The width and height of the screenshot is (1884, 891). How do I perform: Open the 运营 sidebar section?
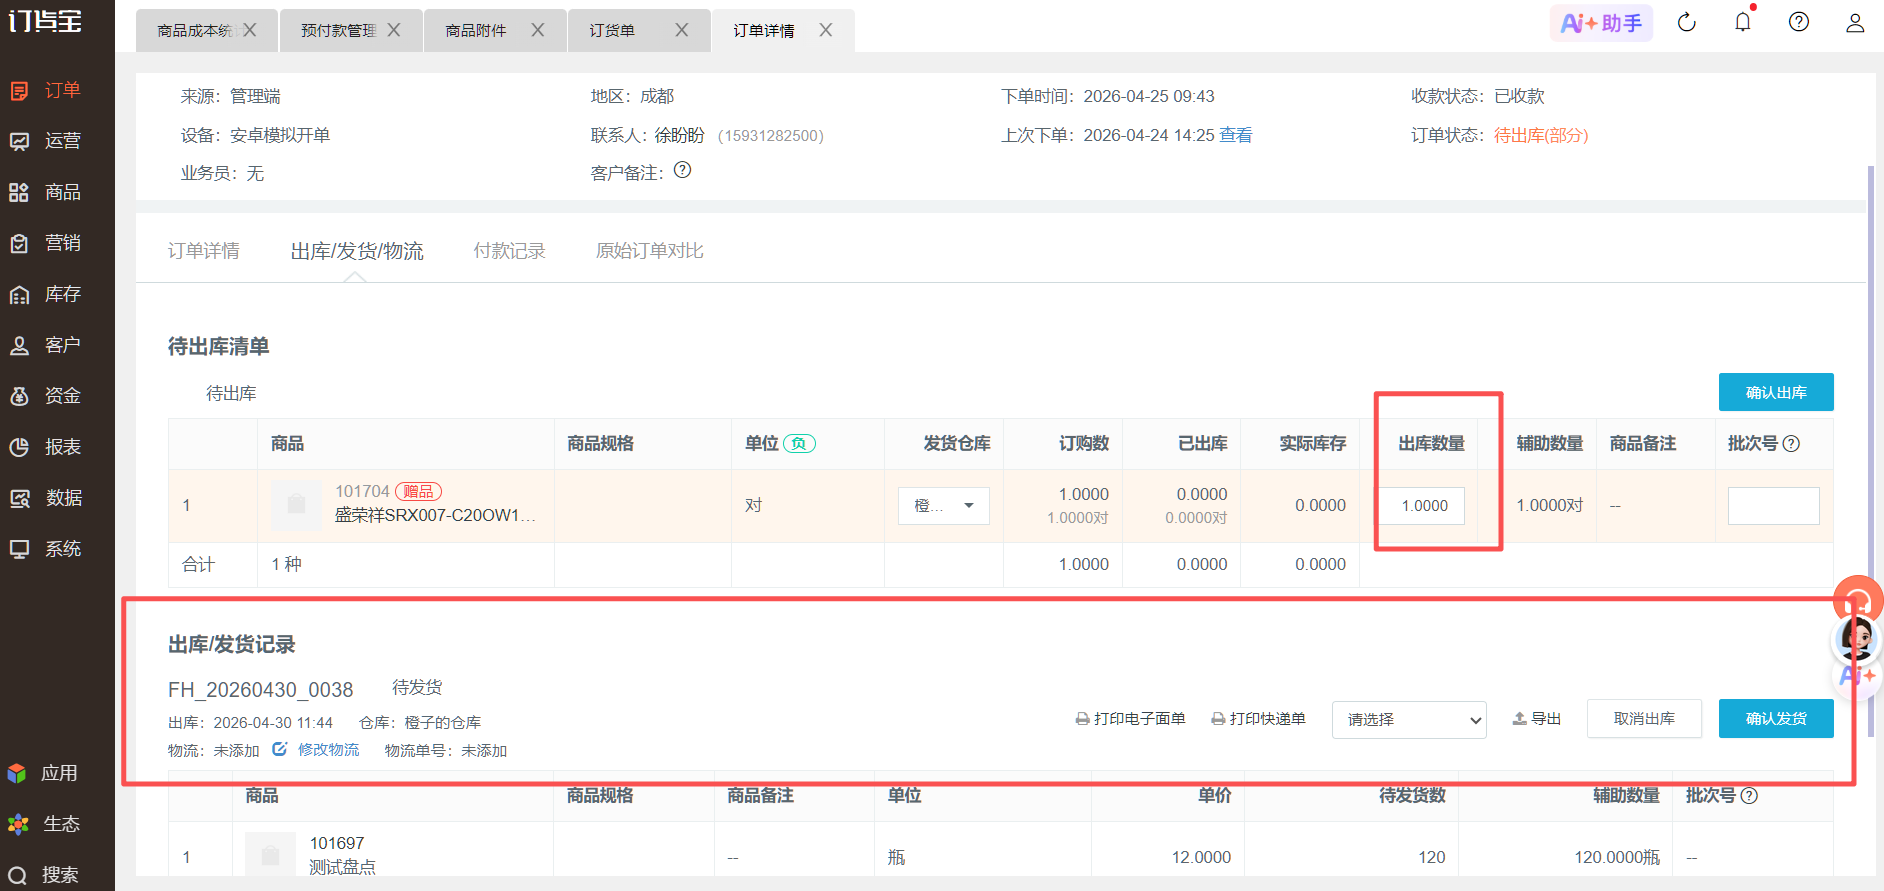pos(45,141)
